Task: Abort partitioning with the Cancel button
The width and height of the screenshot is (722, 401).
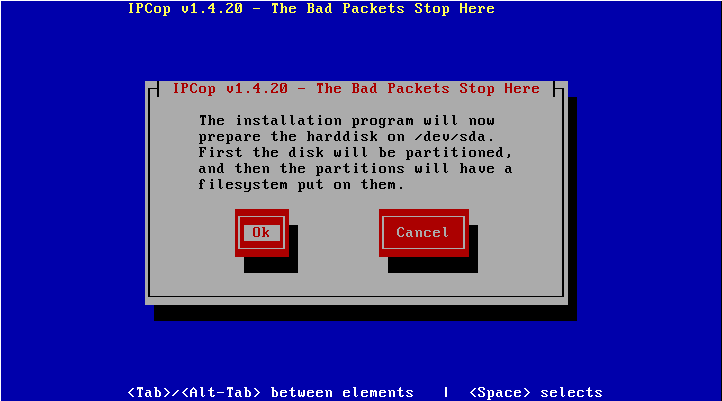Action: [x=424, y=232]
